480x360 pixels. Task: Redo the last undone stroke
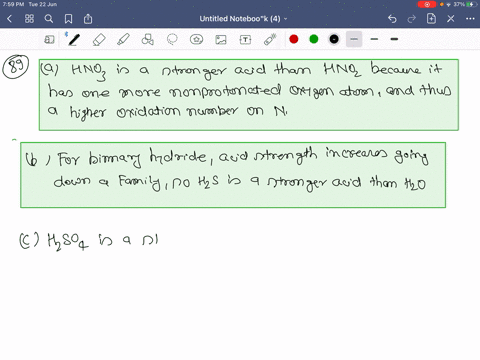point(412,19)
